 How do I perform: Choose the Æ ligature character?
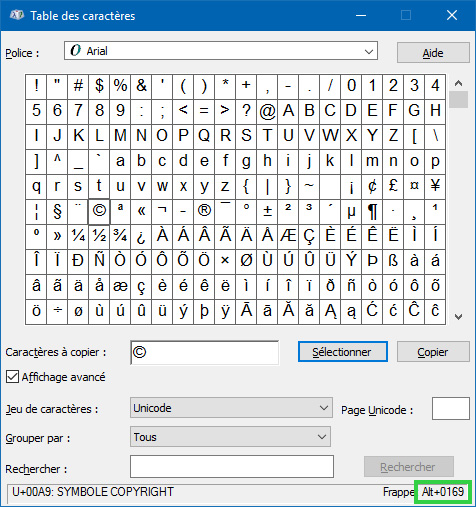click(x=288, y=236)
